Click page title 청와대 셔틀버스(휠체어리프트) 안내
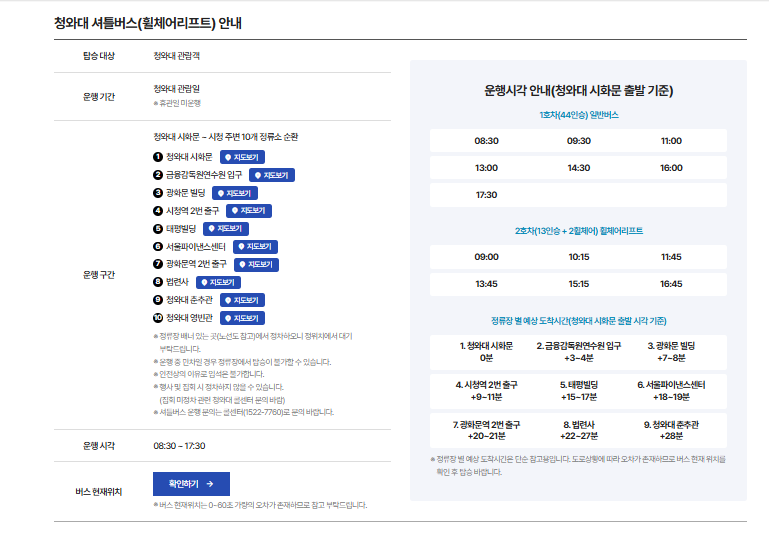Image resolution: width=769 pixels, height=536 pixels. [148, 23]
